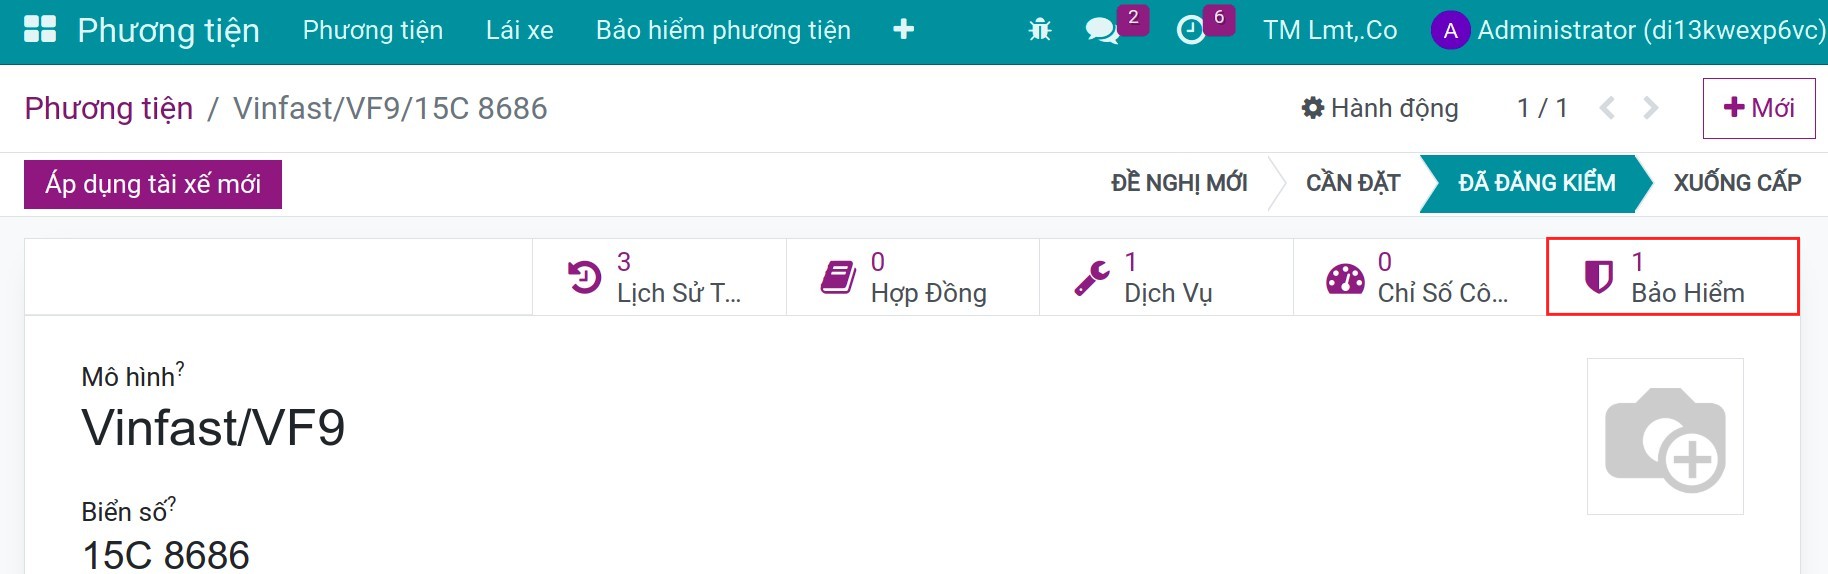Open Hành động actions dropdown
This screenshot has height=574, width=1828.
point(1380,108)
